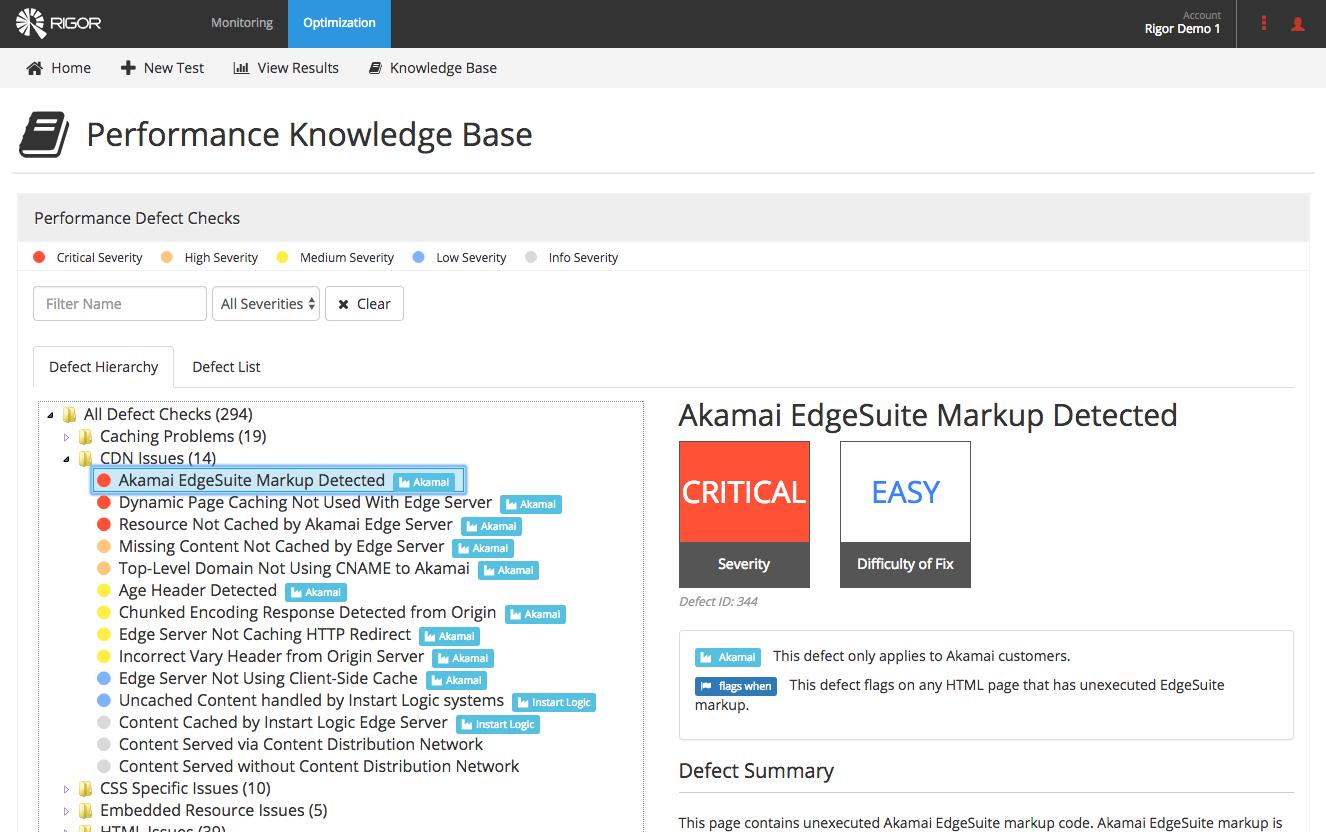Viewport: 1326px width, 832px height.
Task: Click Embedded Resource Issues folder icon
Action: (85, 810)
